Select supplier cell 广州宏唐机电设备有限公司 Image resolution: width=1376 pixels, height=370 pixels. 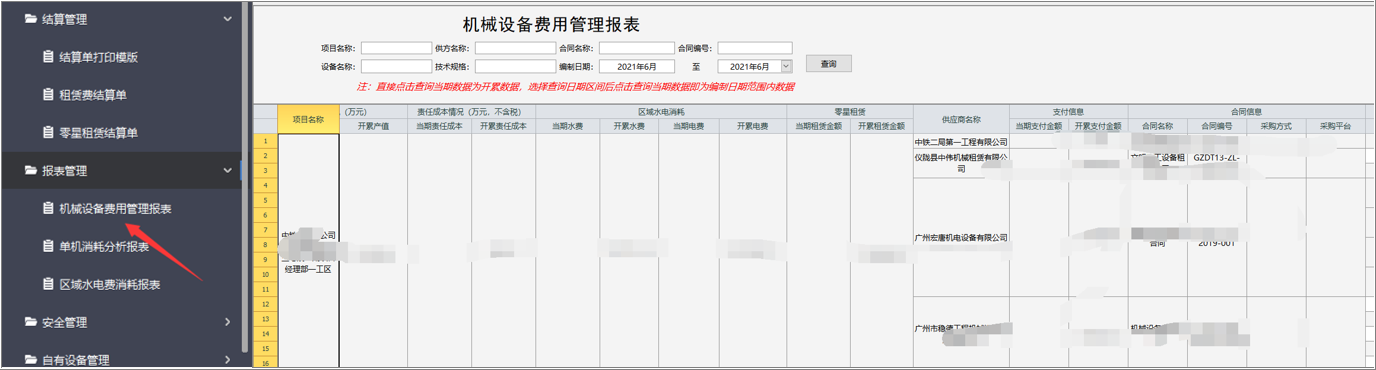point(961,238)
